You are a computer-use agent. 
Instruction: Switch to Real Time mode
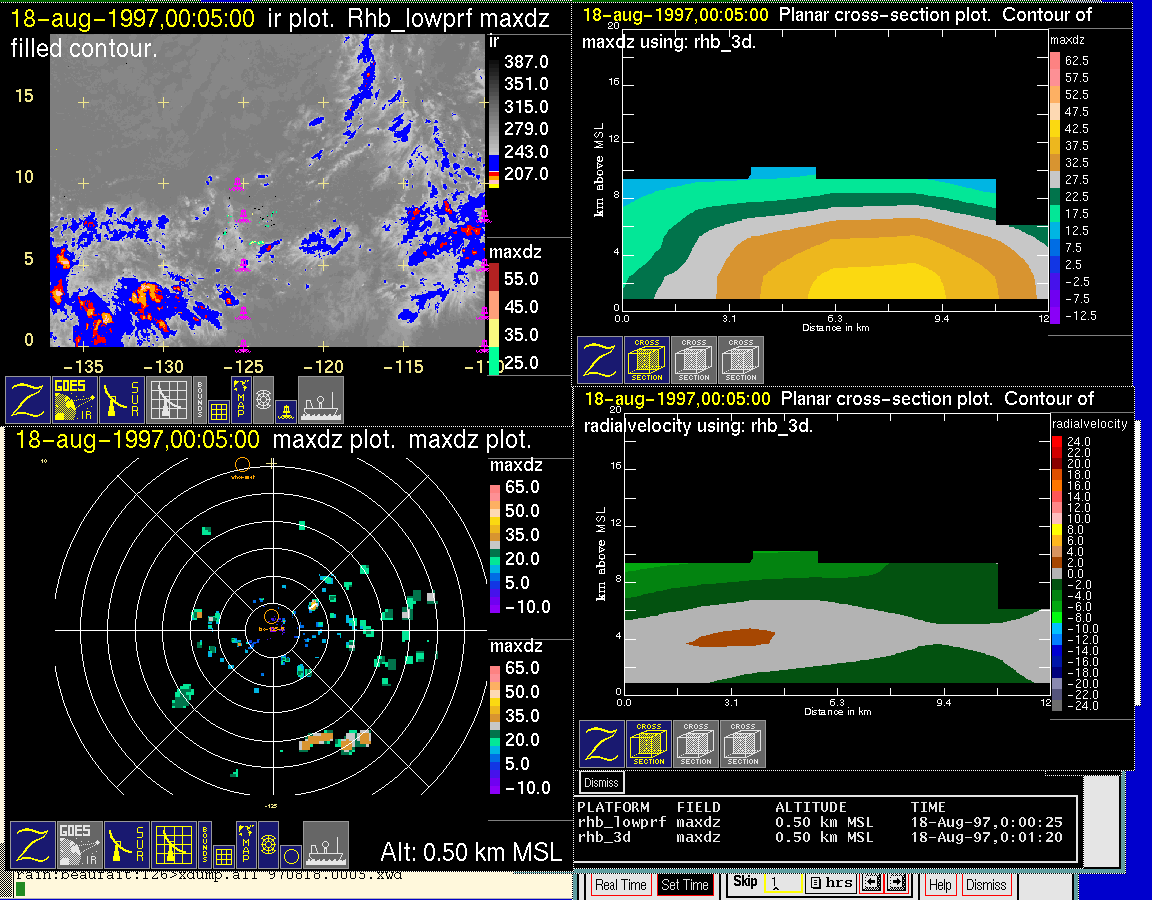620,885
